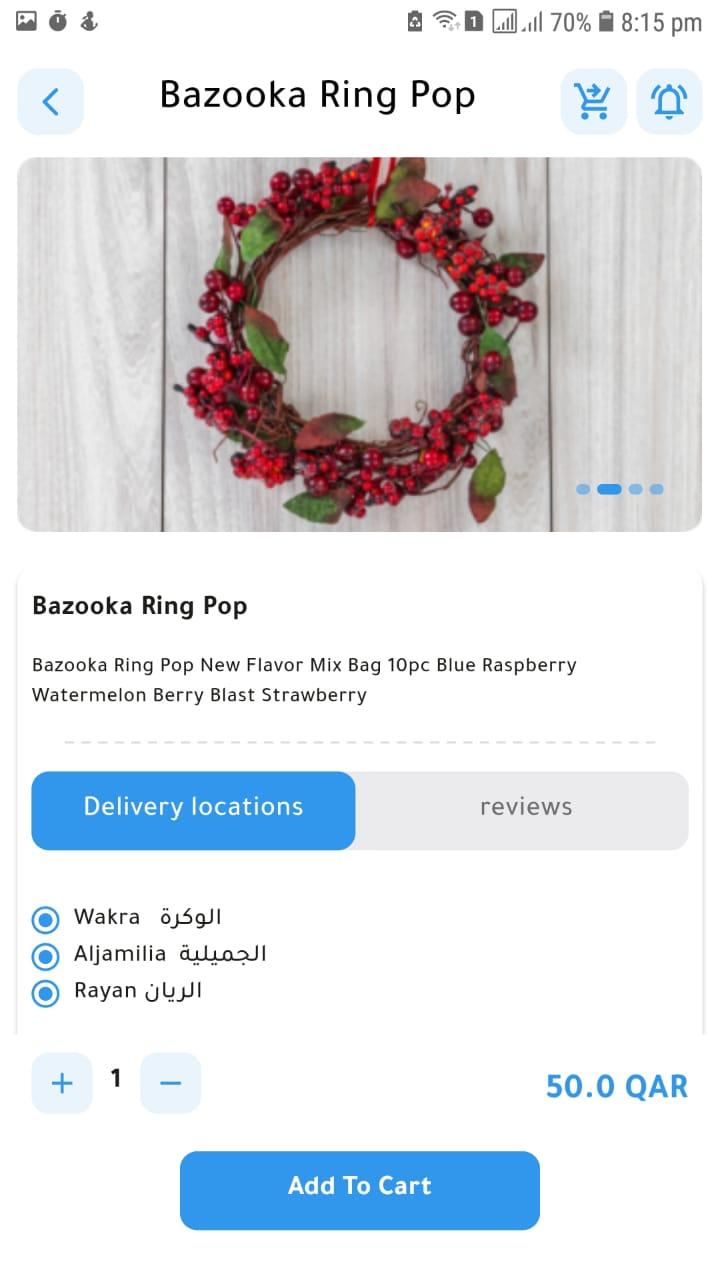
Task: Tap the 50.0 QAR price label
Action: click(x=617, y=1086)
